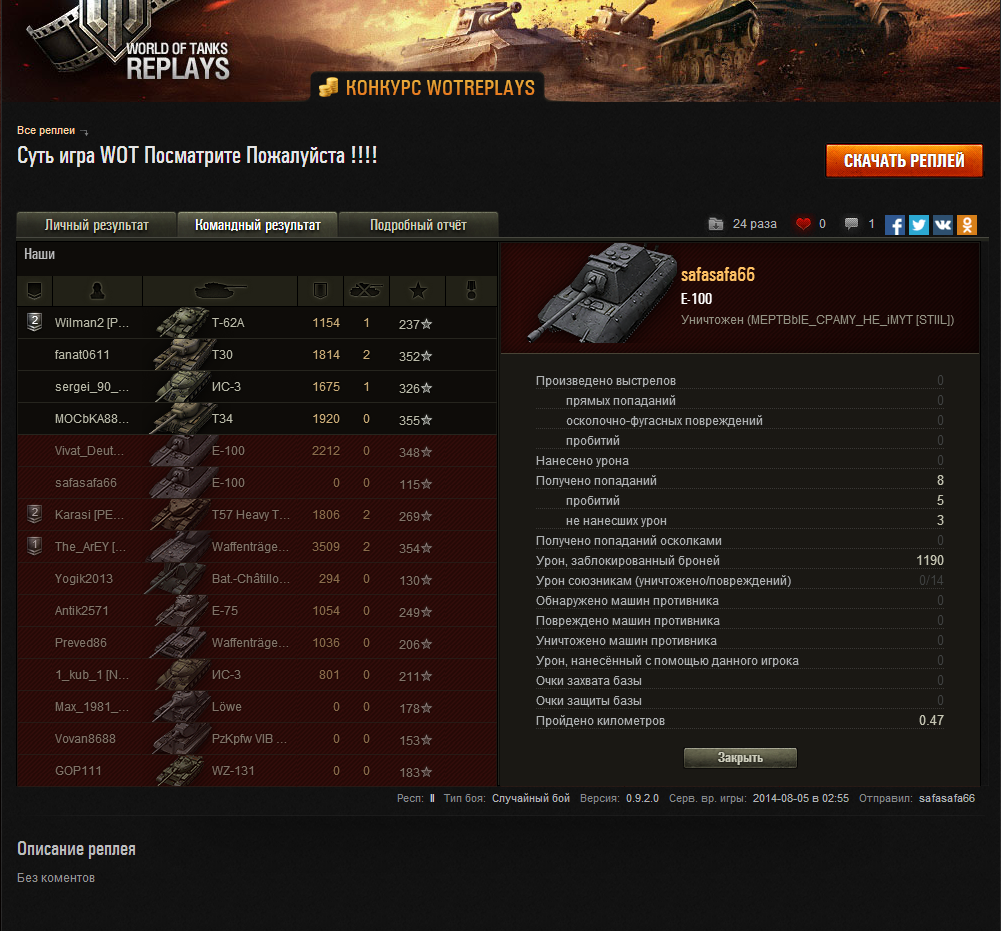This screenshot has height=931, width=1001.
Task: Select the Командный результат tab
Action: coord(257,225)
